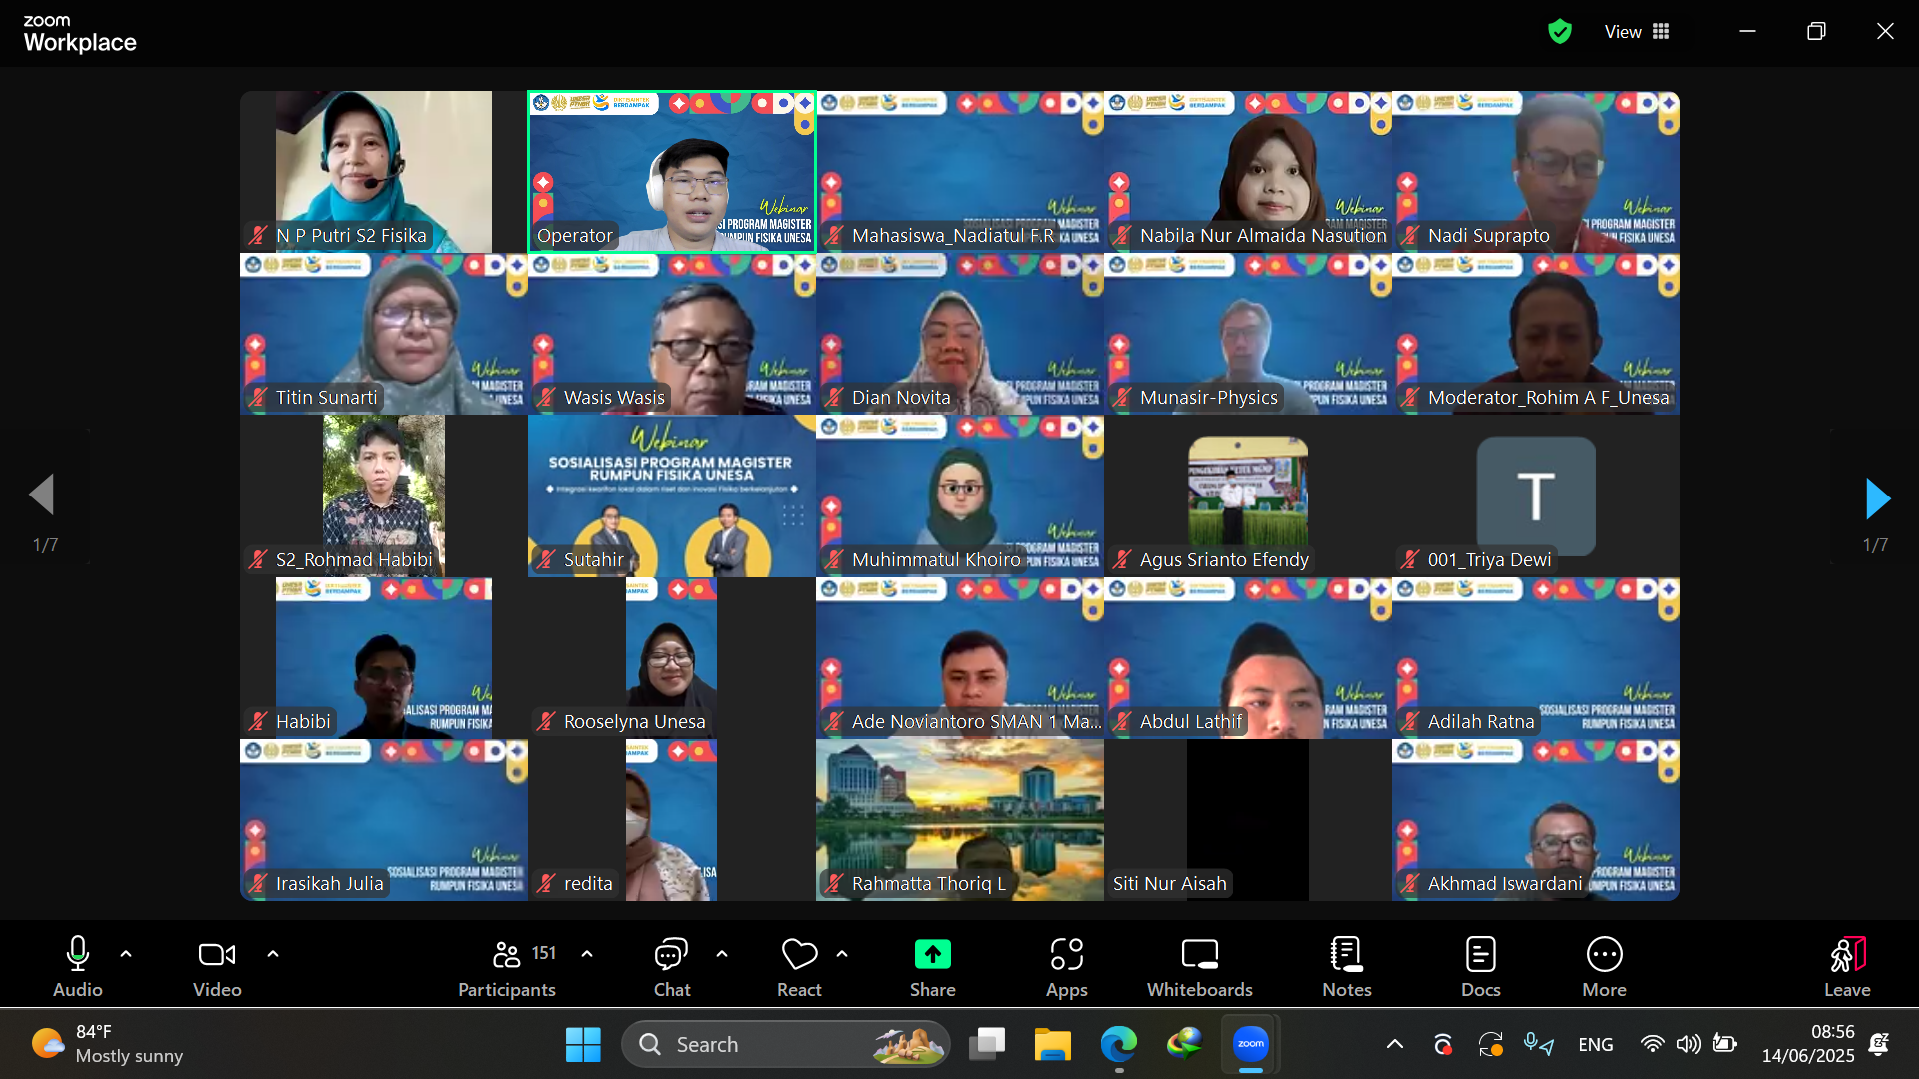Toggle the microphone Audio button

78,966
